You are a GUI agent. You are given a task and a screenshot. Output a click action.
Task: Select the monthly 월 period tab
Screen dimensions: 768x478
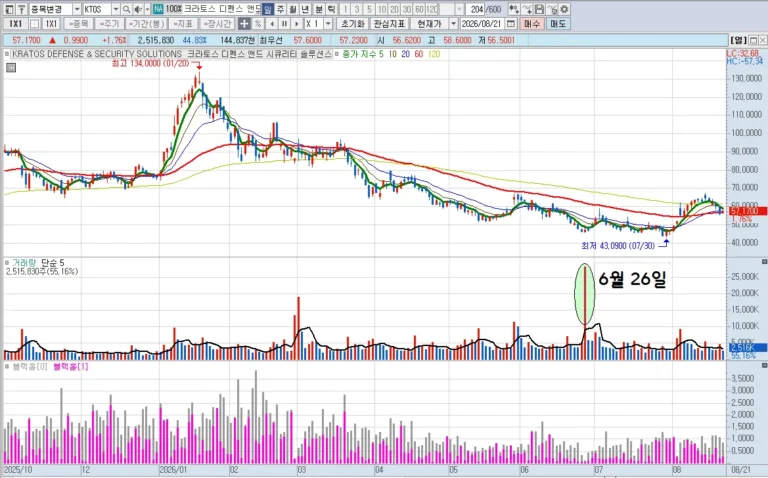(293, 9)
